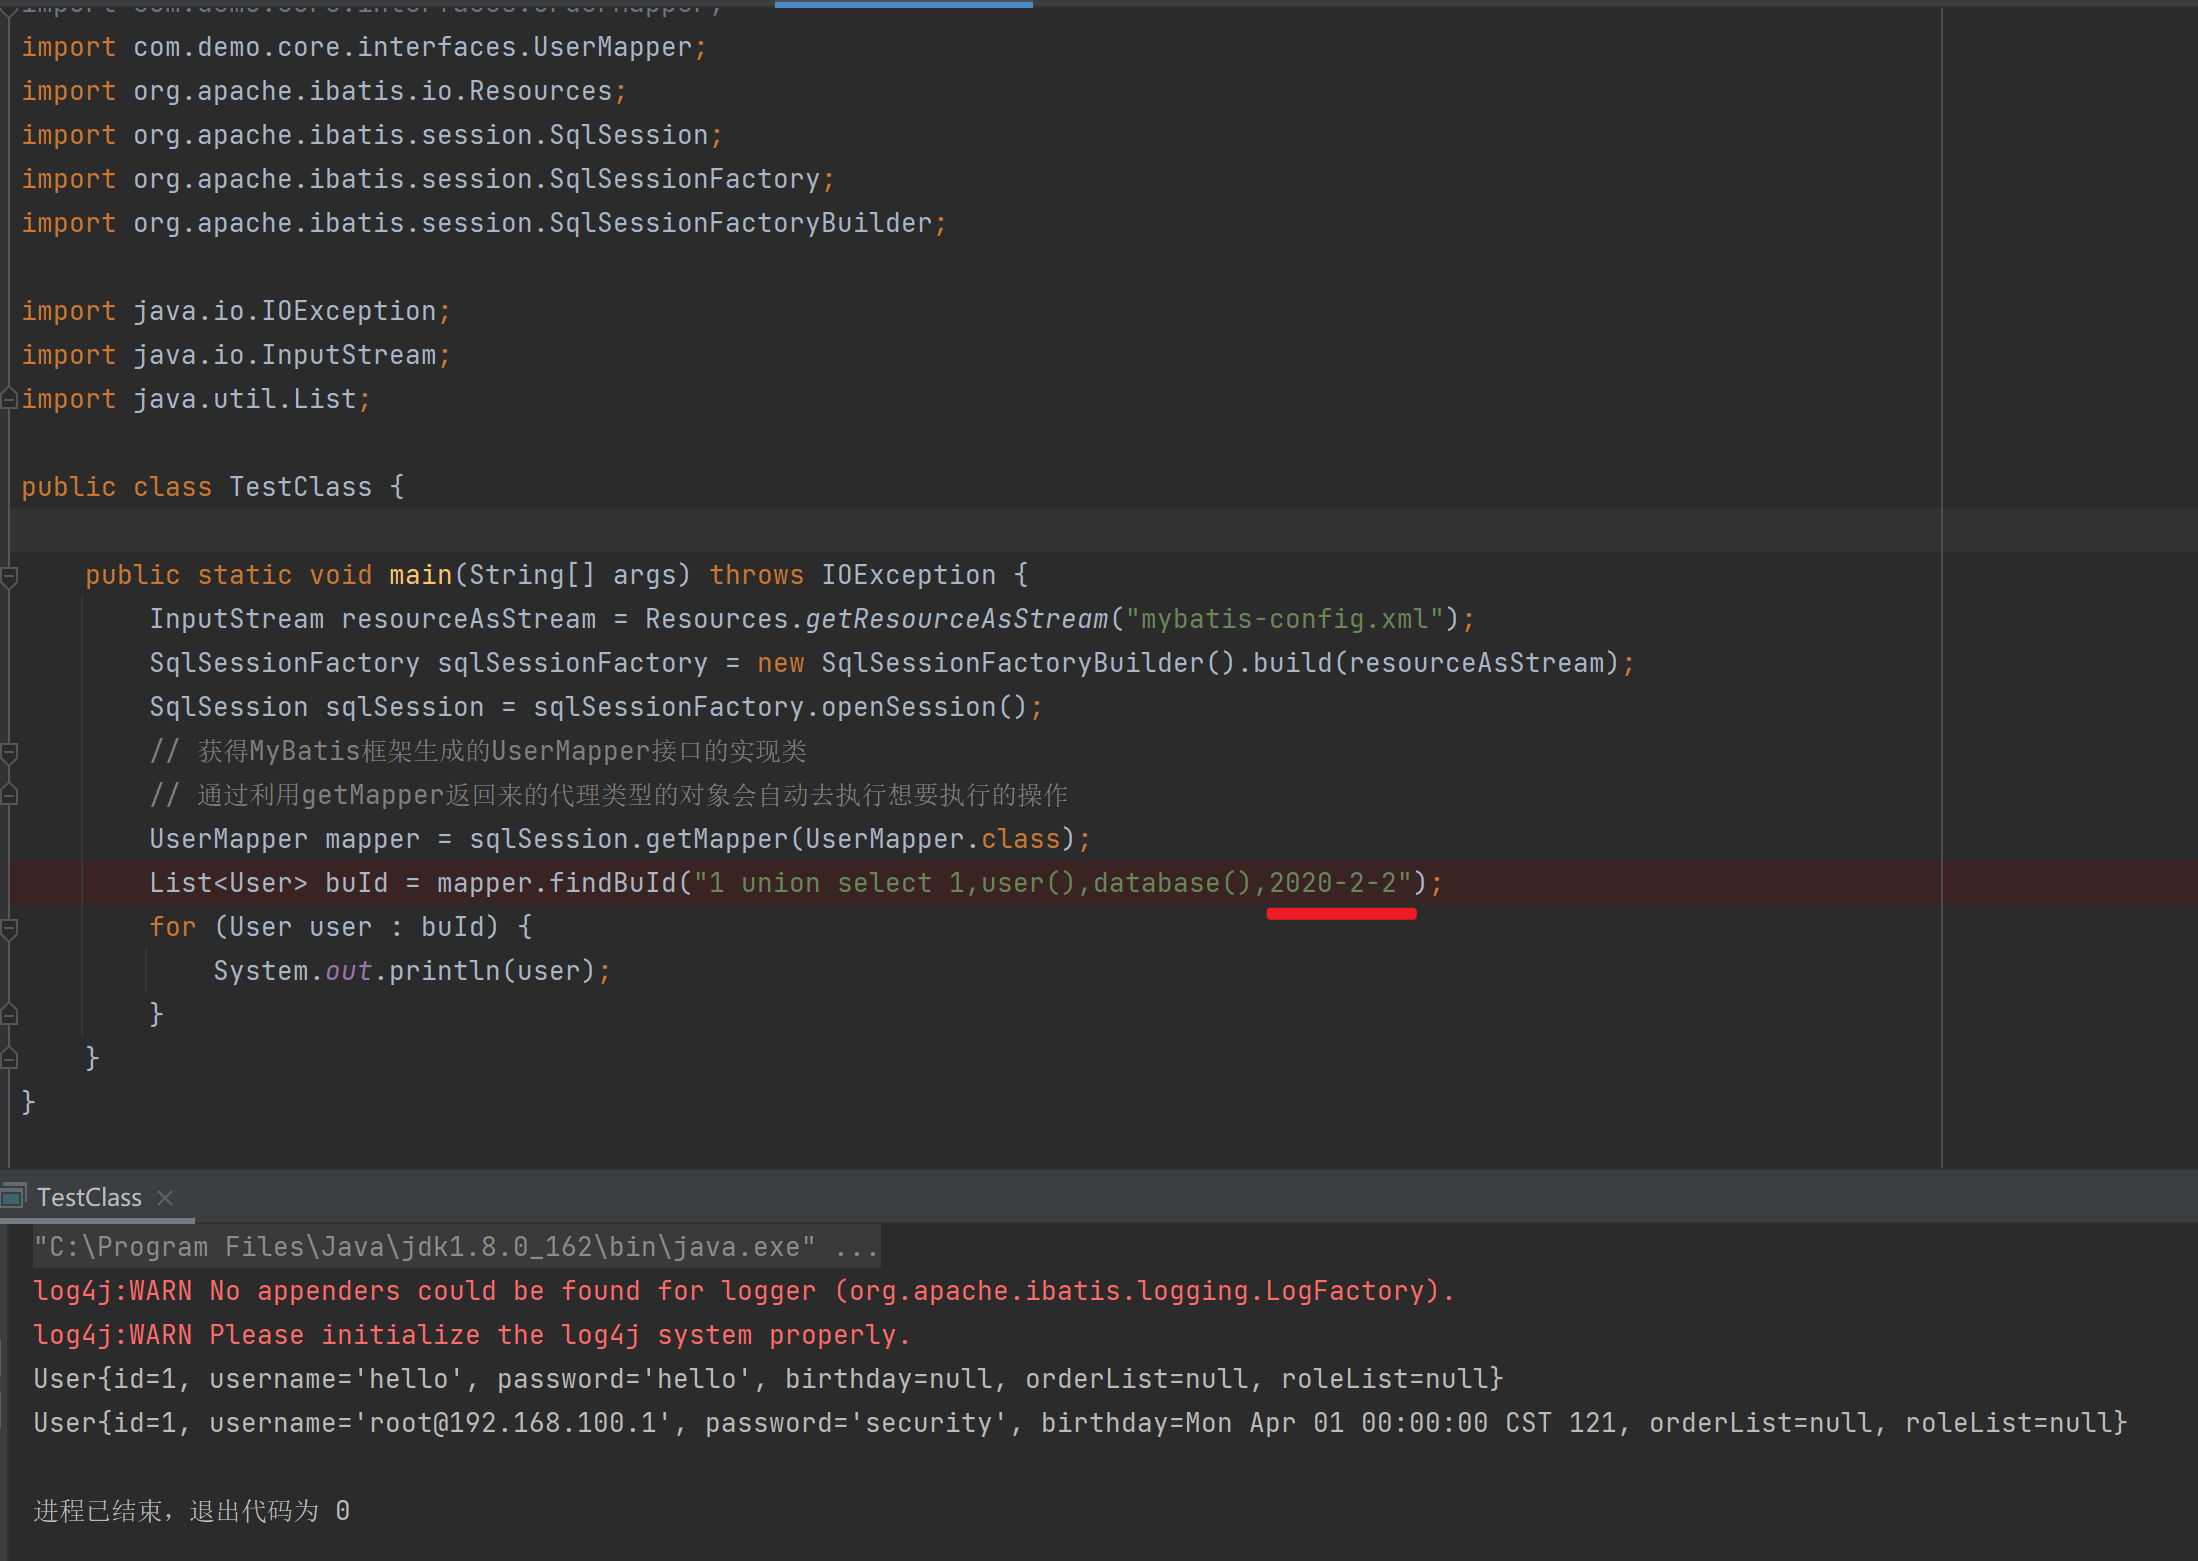Screen dimensions: 2198x1561
Task: Click the mybatis-config.xml string literal
Action: click(x=1284, y=619)
